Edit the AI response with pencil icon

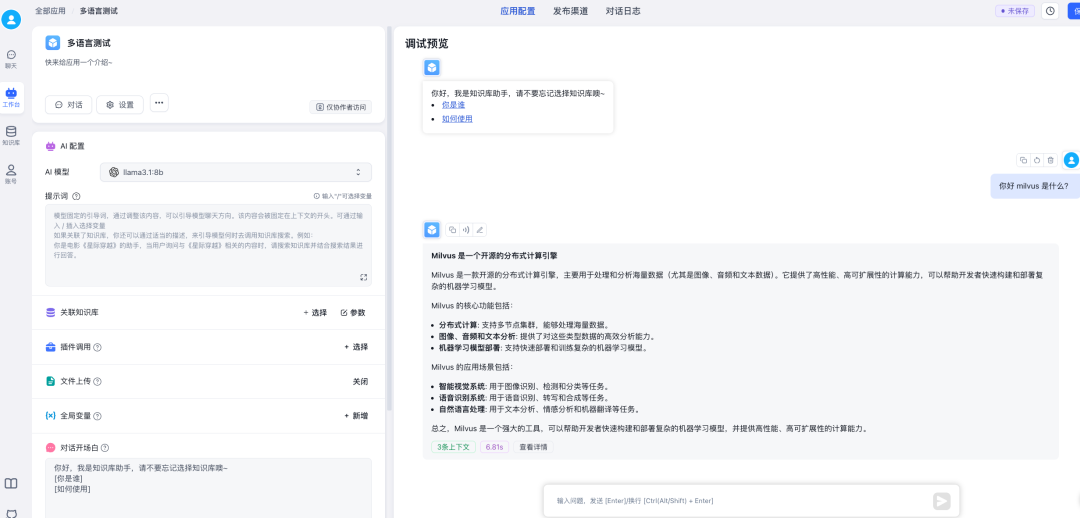click(480, 230)
